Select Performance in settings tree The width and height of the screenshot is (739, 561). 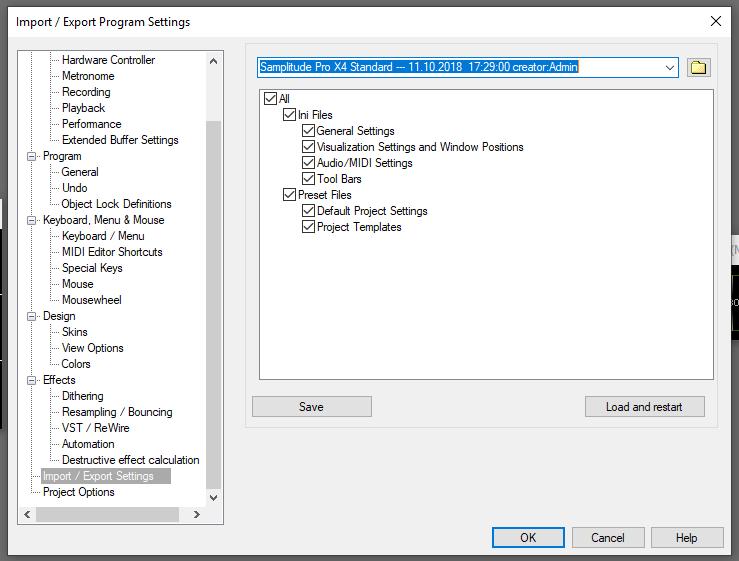point(91,124)
